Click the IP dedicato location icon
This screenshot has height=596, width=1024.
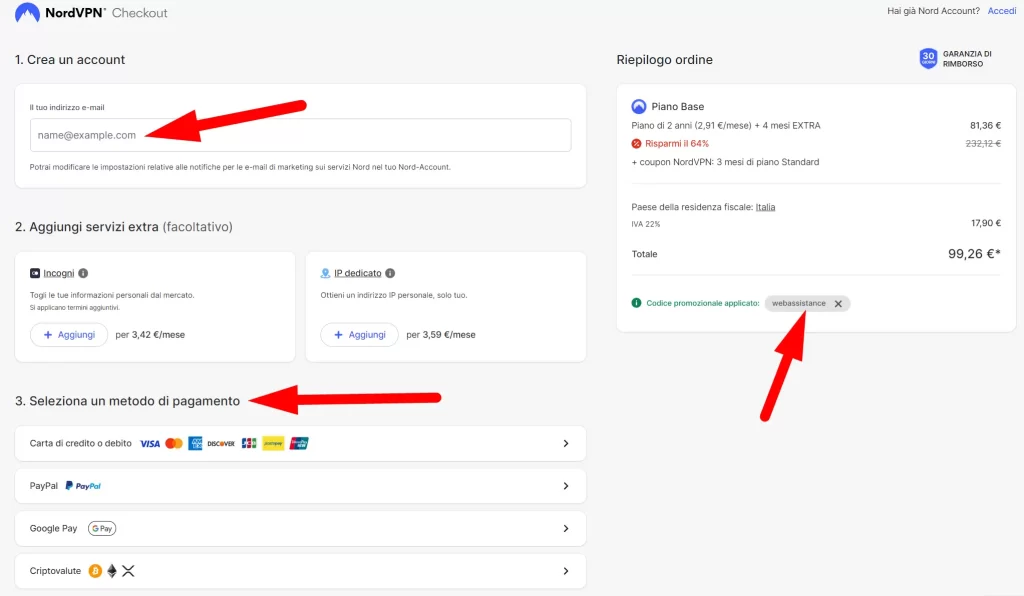325,273
